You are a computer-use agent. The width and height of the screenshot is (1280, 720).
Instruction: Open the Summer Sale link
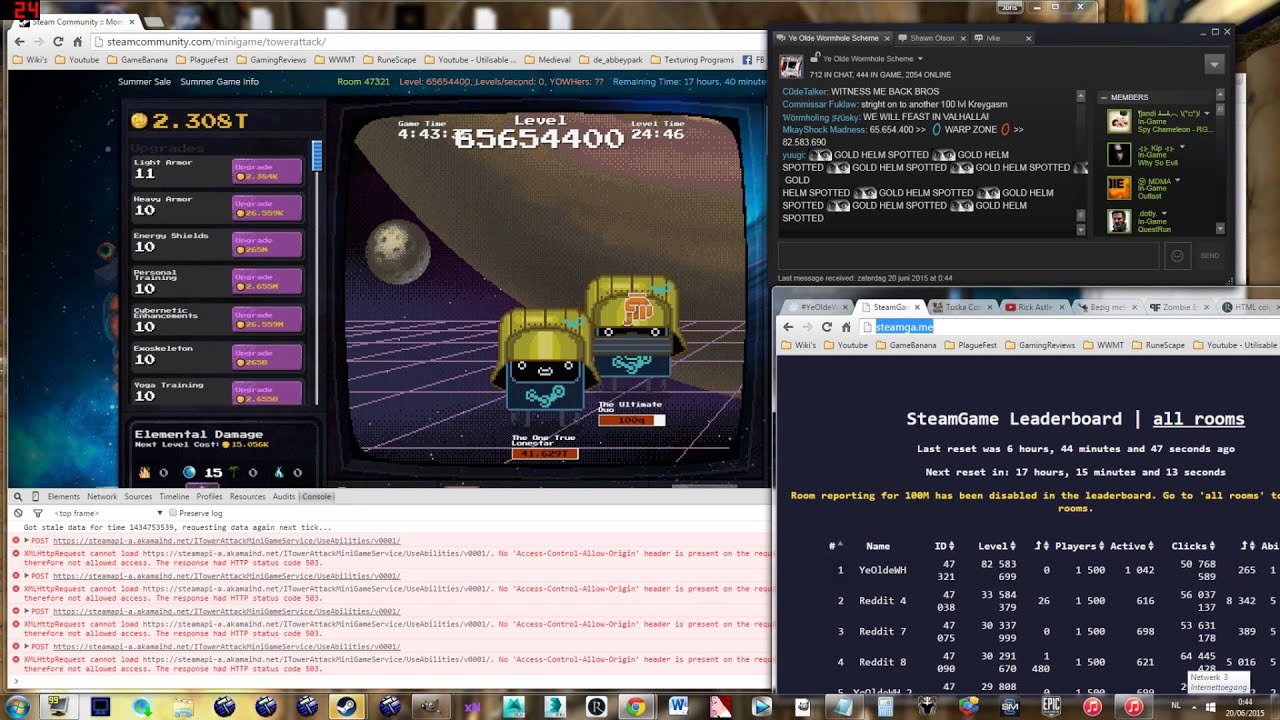point(144,82)
